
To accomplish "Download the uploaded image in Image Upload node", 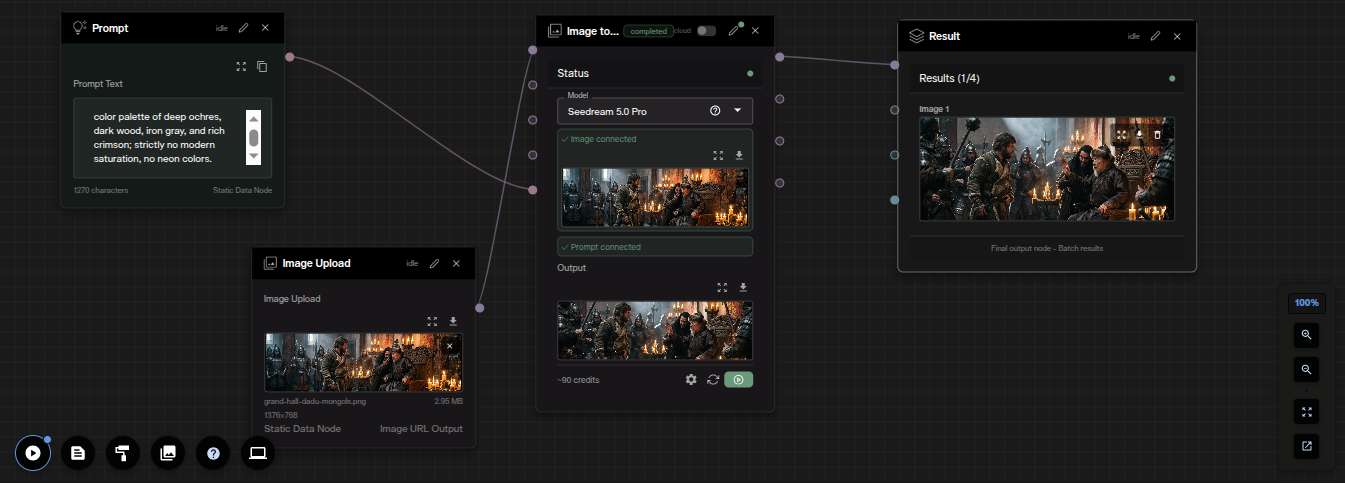I will coord(453,322).
